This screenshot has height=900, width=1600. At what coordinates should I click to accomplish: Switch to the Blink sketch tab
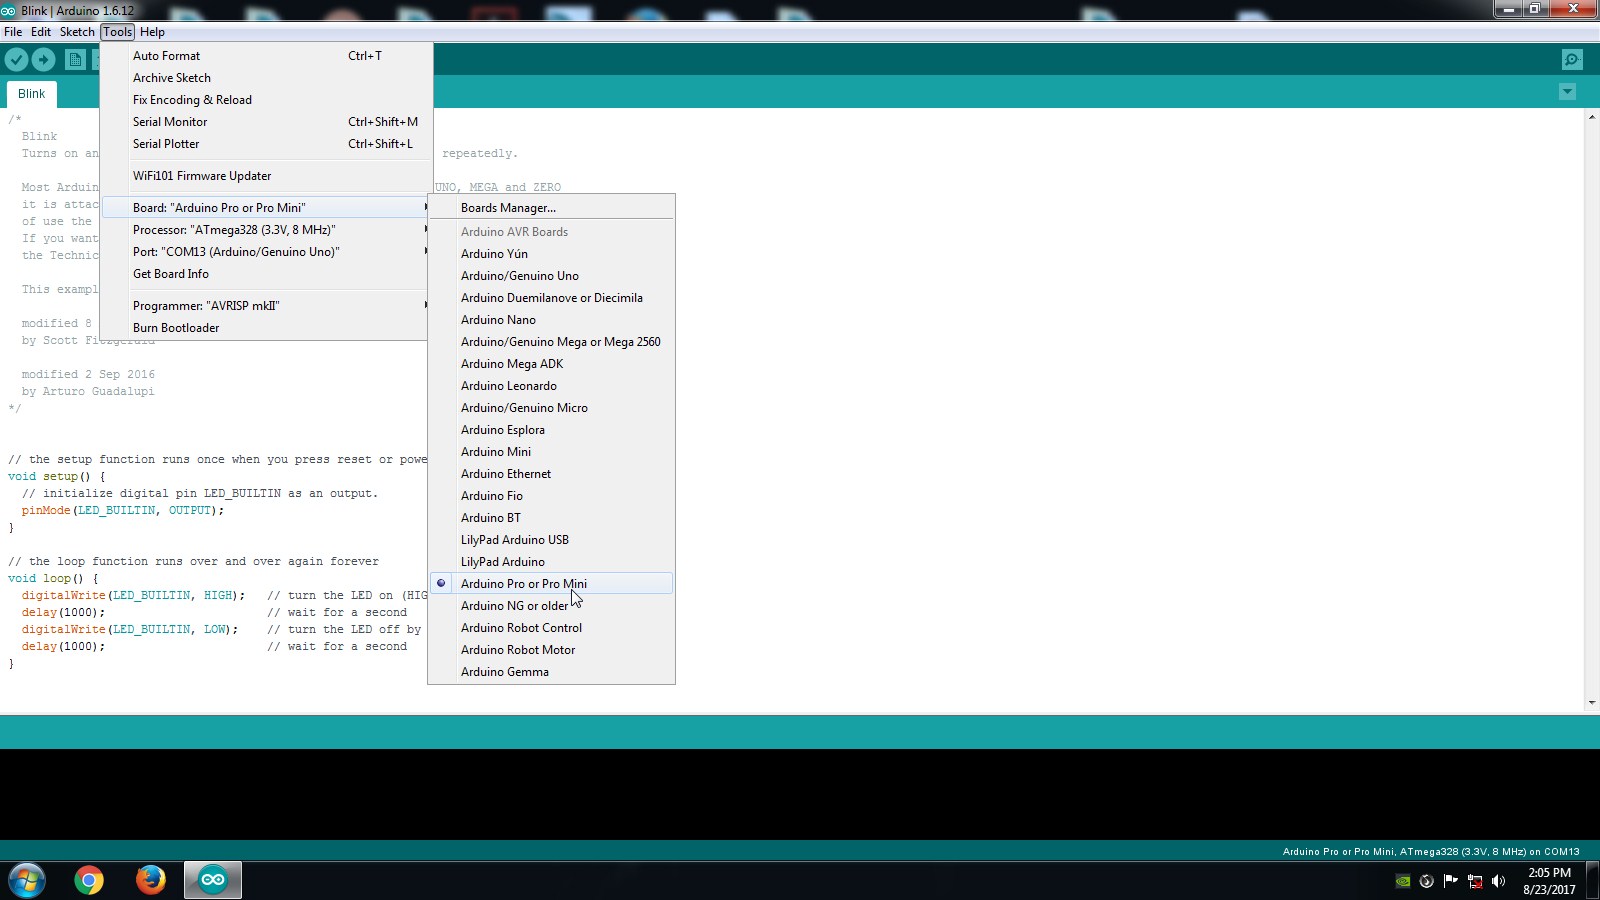tap(31, 94)
